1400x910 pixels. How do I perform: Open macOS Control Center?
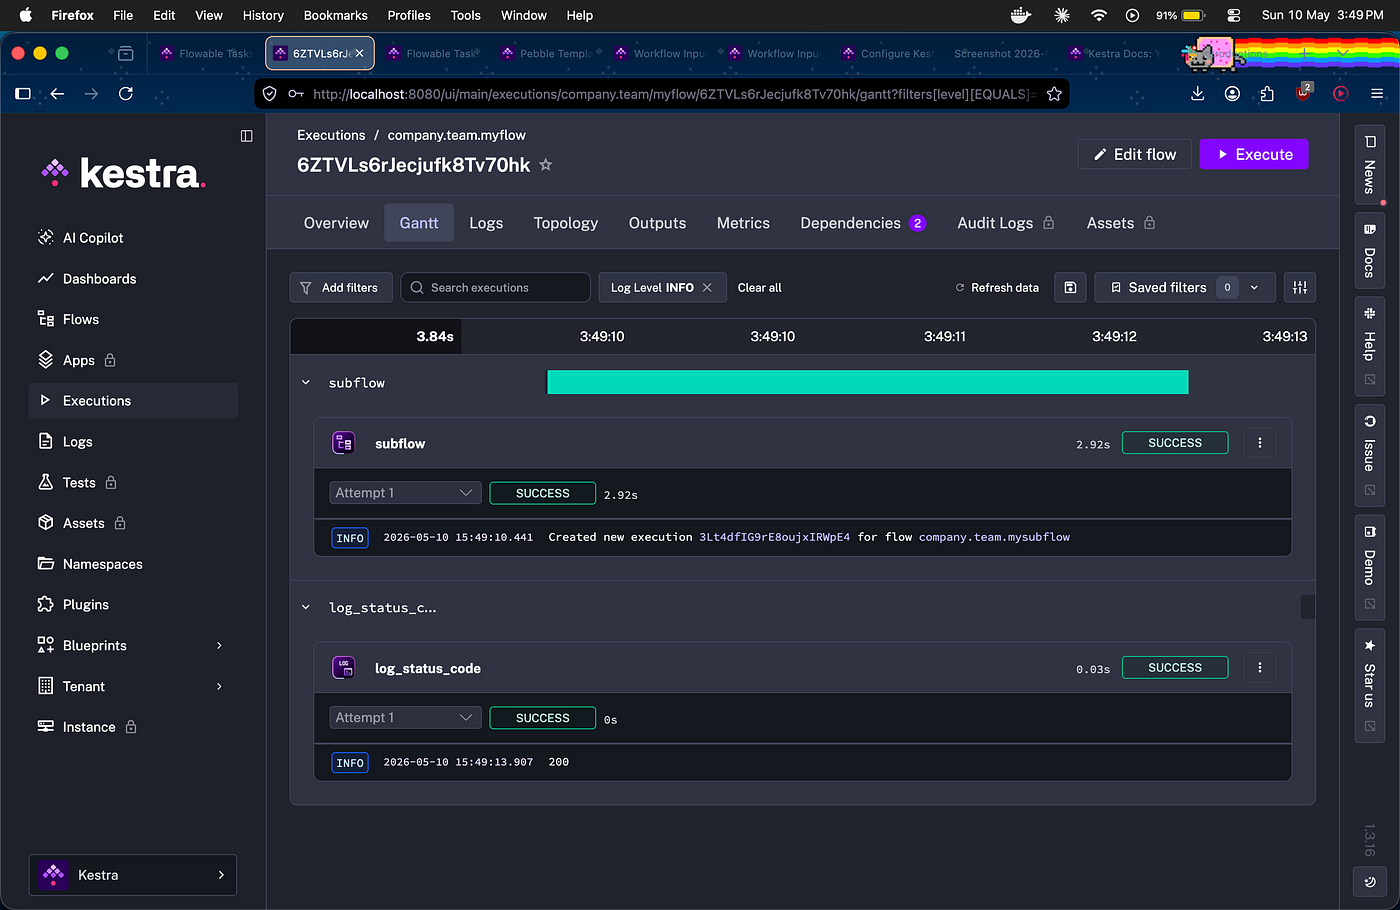[x=1233, y=15]
